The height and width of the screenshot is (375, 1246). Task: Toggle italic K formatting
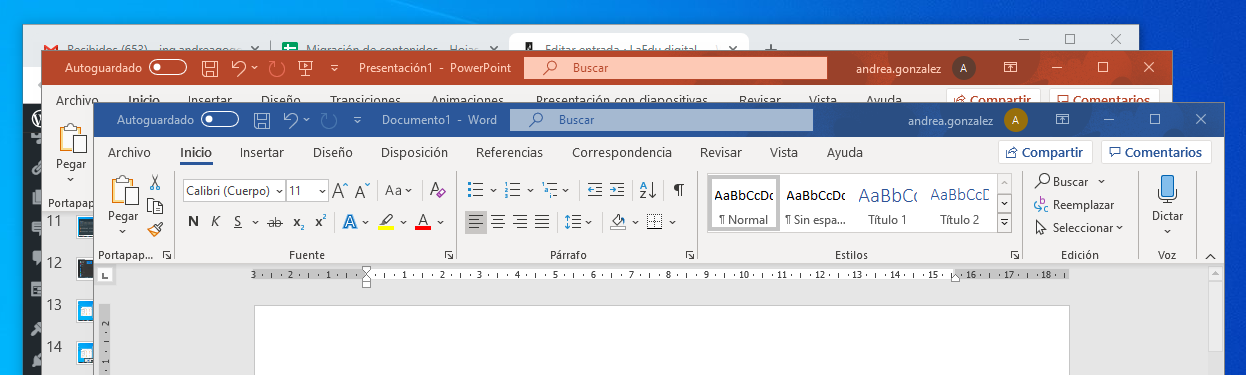pos(215,221)
